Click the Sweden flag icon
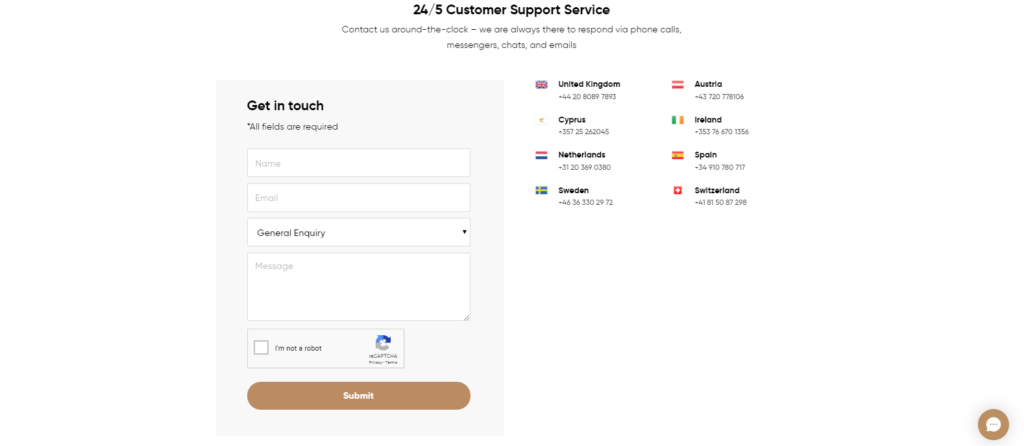 tap(541, 190)
